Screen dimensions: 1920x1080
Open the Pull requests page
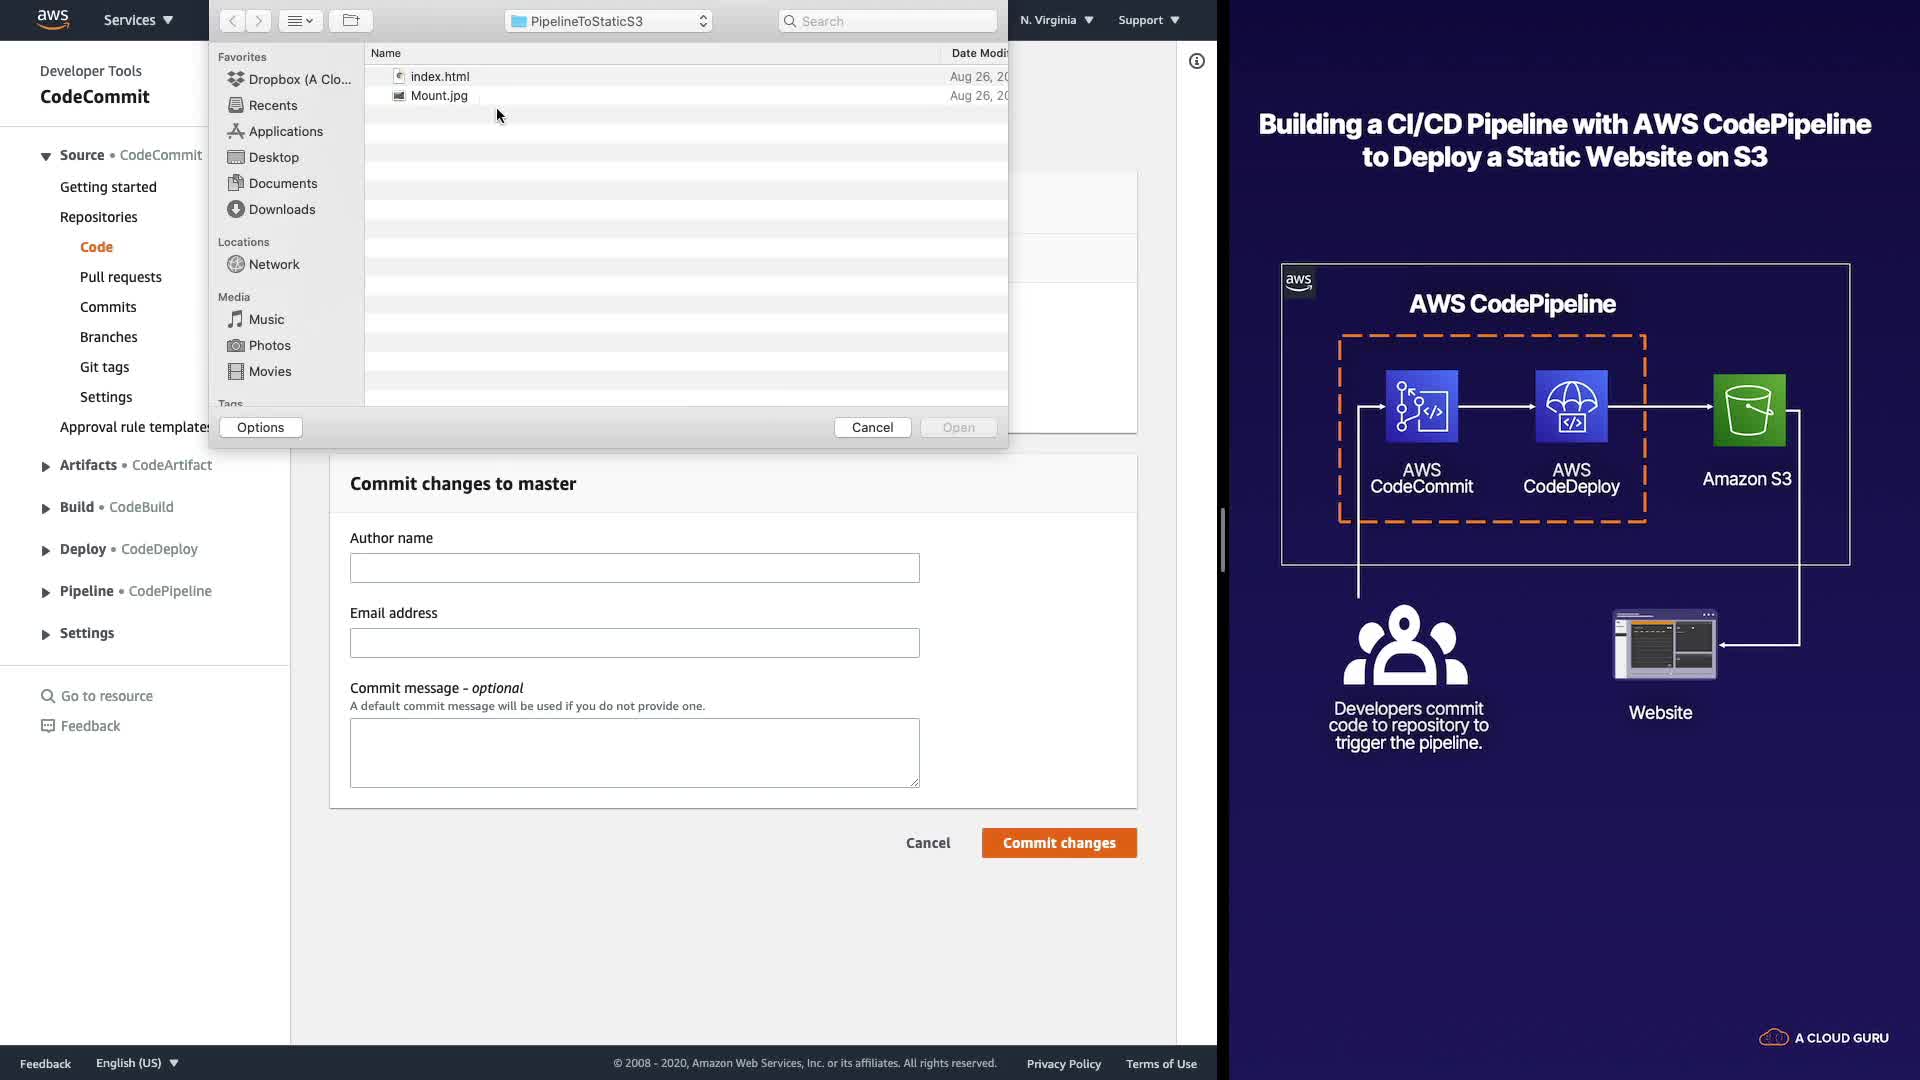120,277
